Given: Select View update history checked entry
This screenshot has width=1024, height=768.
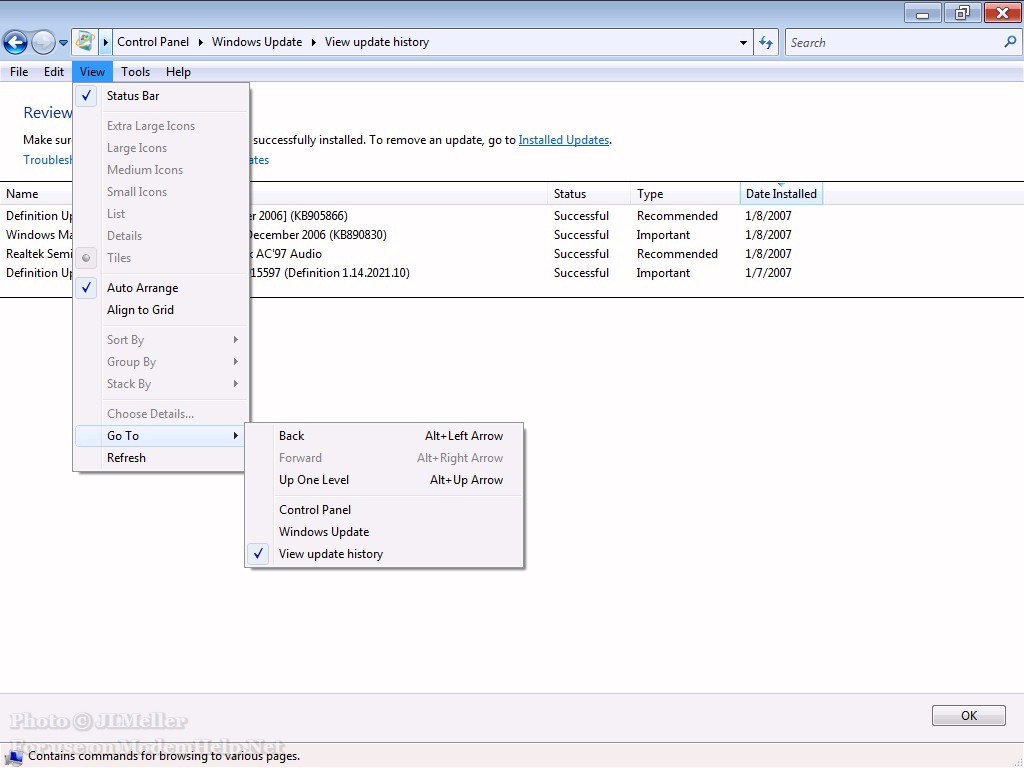Looking at the screenshot, I should point(331,554).
